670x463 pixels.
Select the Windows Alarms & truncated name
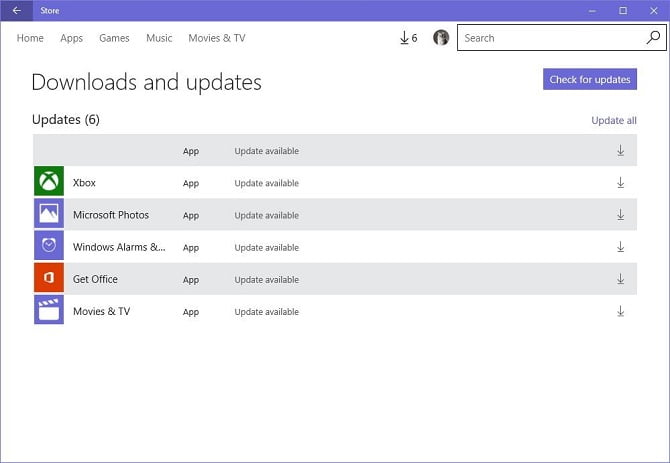pyautogui.click(x=119, y=247)
